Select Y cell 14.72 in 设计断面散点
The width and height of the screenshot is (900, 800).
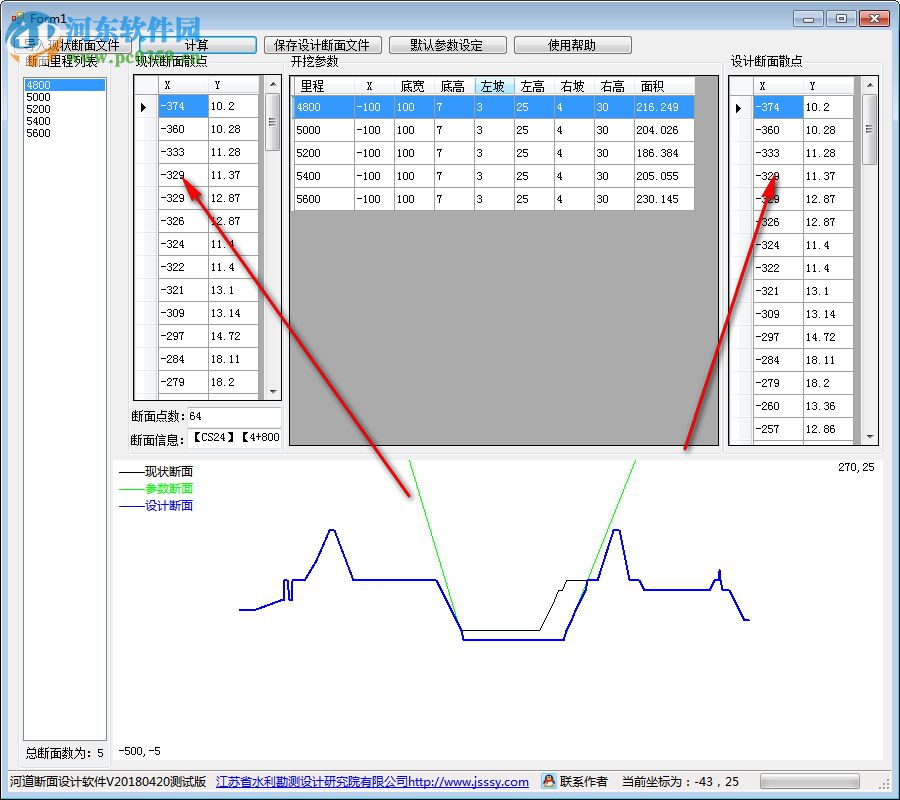coord(828,337)
